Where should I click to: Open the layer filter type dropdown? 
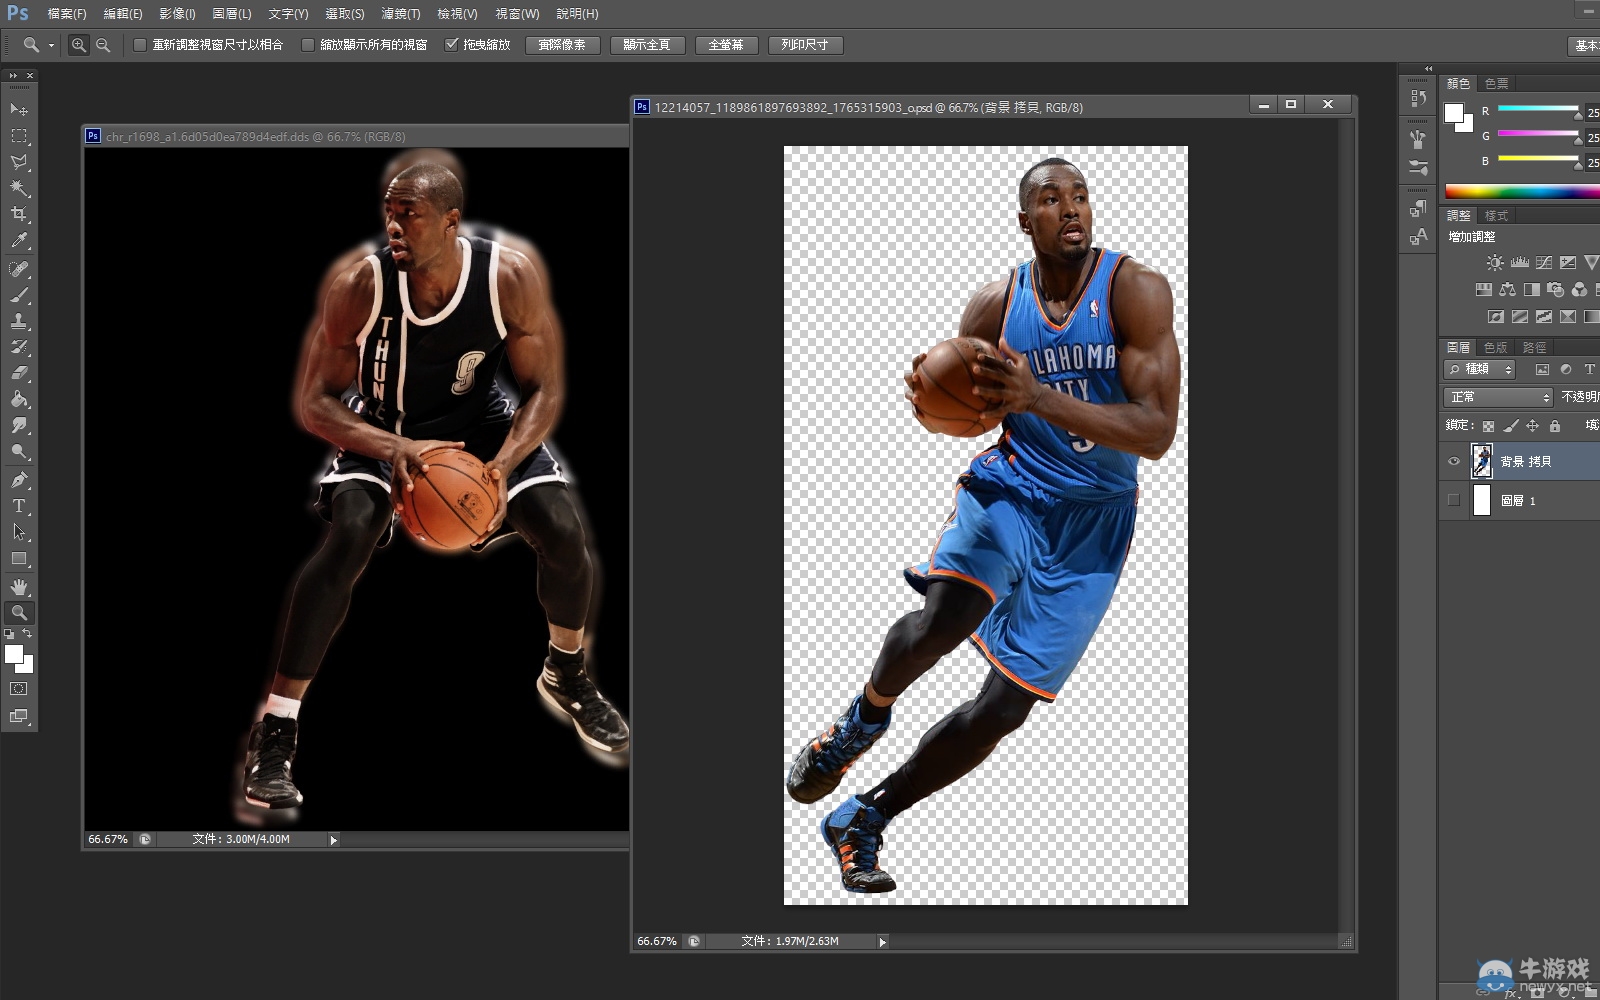click(x=1481, y=369)
